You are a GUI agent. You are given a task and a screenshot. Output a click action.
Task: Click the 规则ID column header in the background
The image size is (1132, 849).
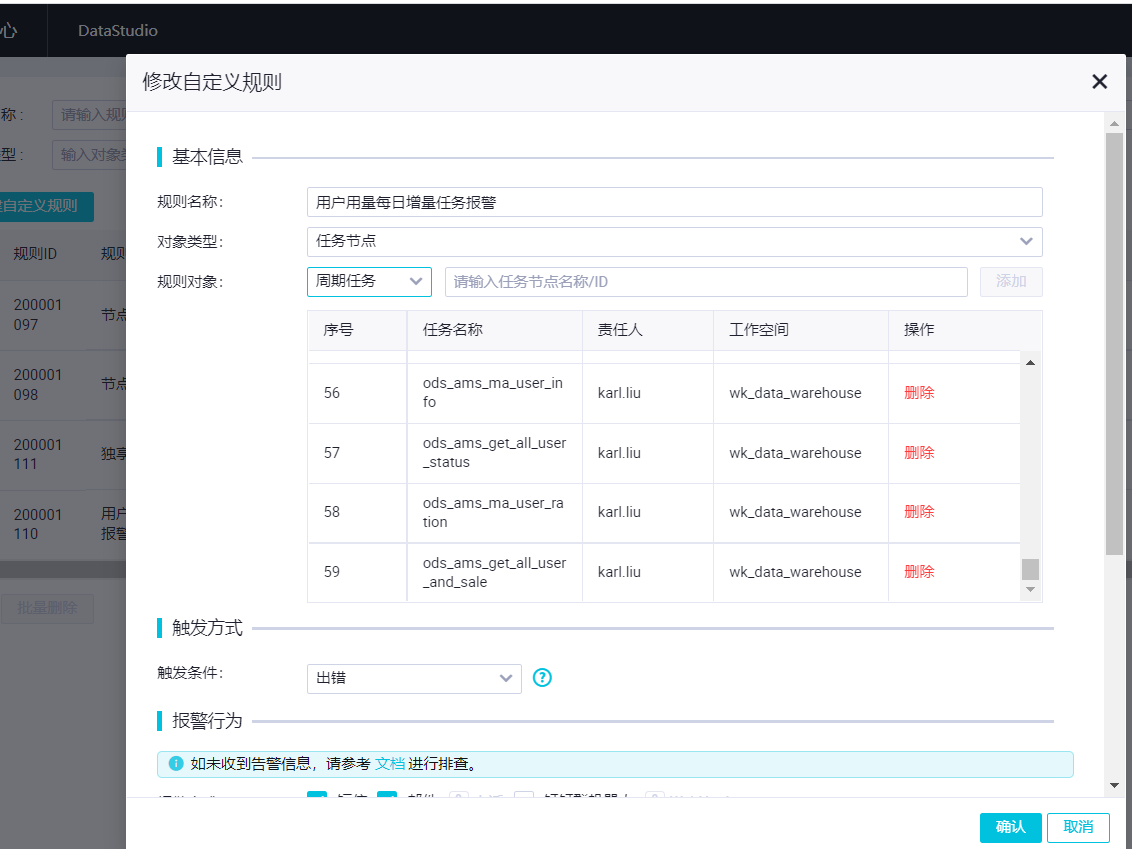pyautogui.click(x=35, y=254)
